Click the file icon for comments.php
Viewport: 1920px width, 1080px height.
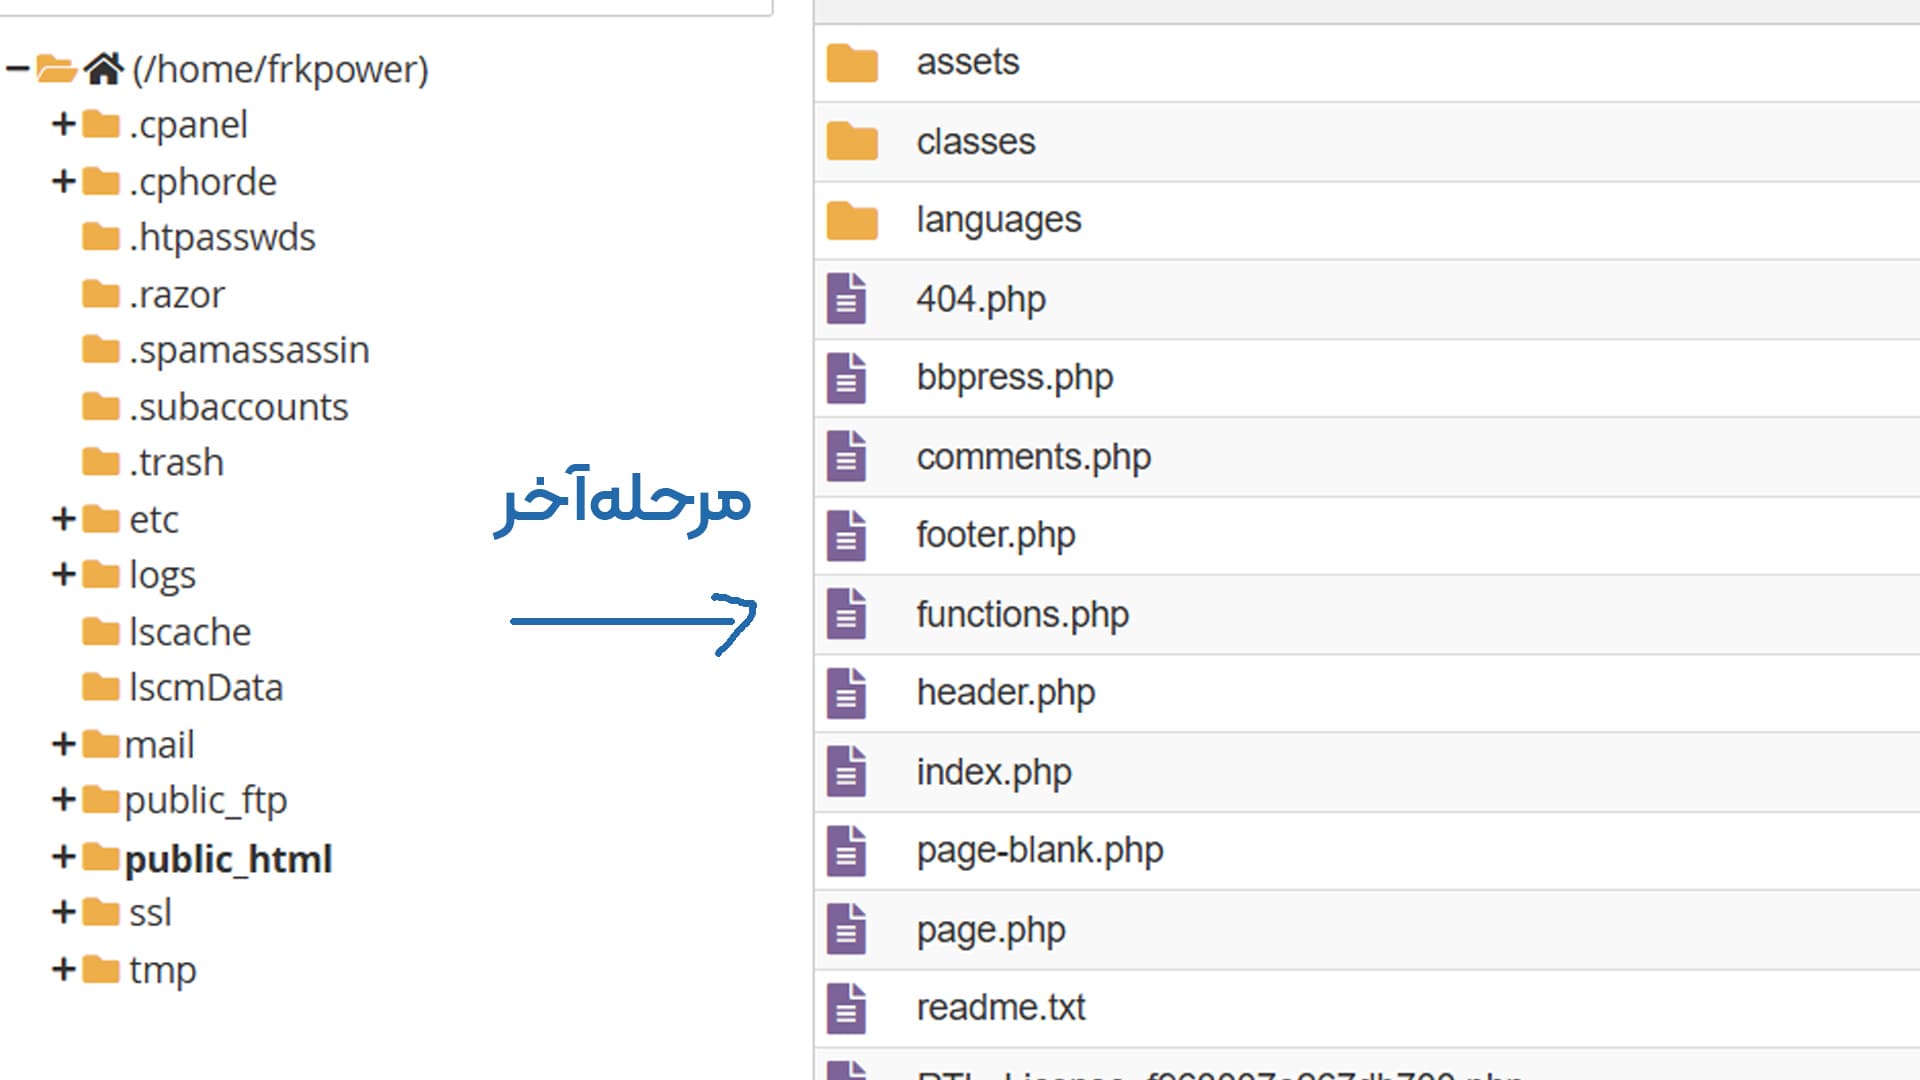pos(847,456)
